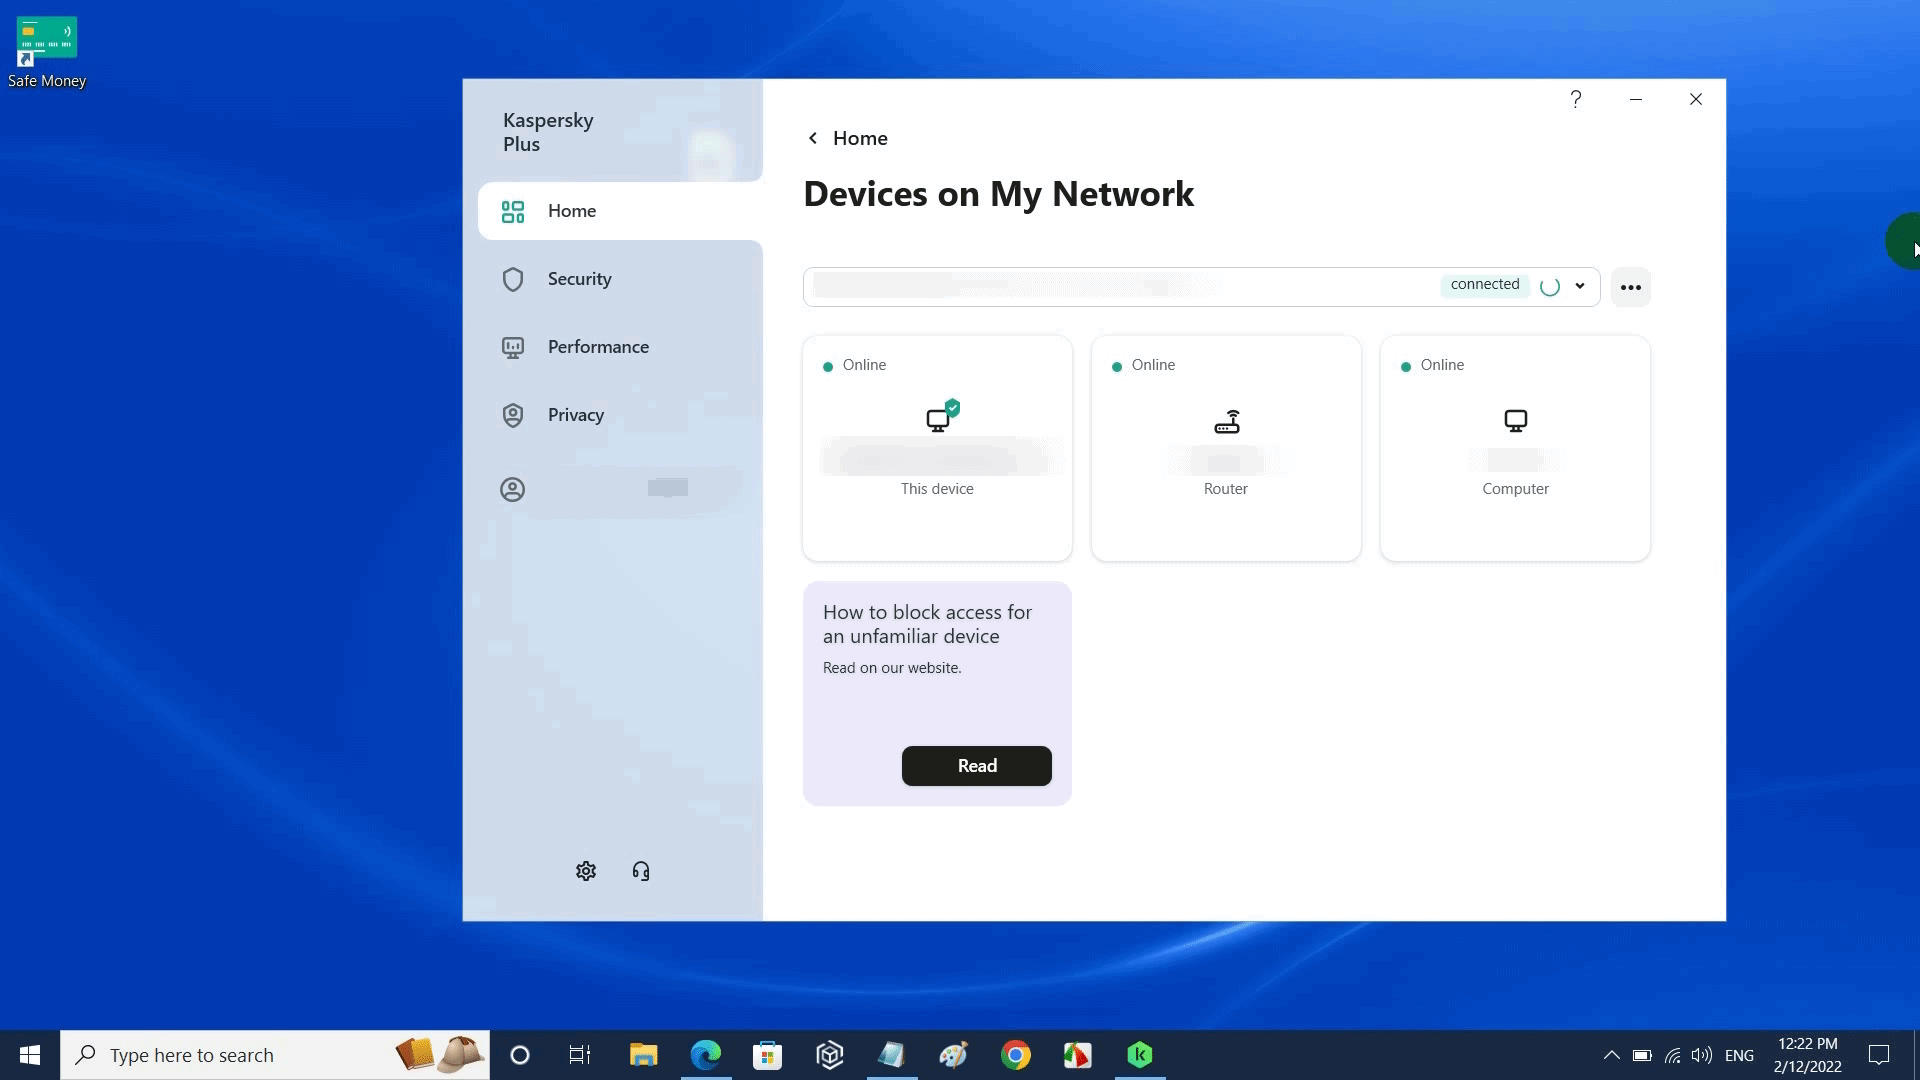Image resolution: width=1920 pixels, height=1080 pixels.
Task: Select the Computer device card
Action: point(1515,448)
